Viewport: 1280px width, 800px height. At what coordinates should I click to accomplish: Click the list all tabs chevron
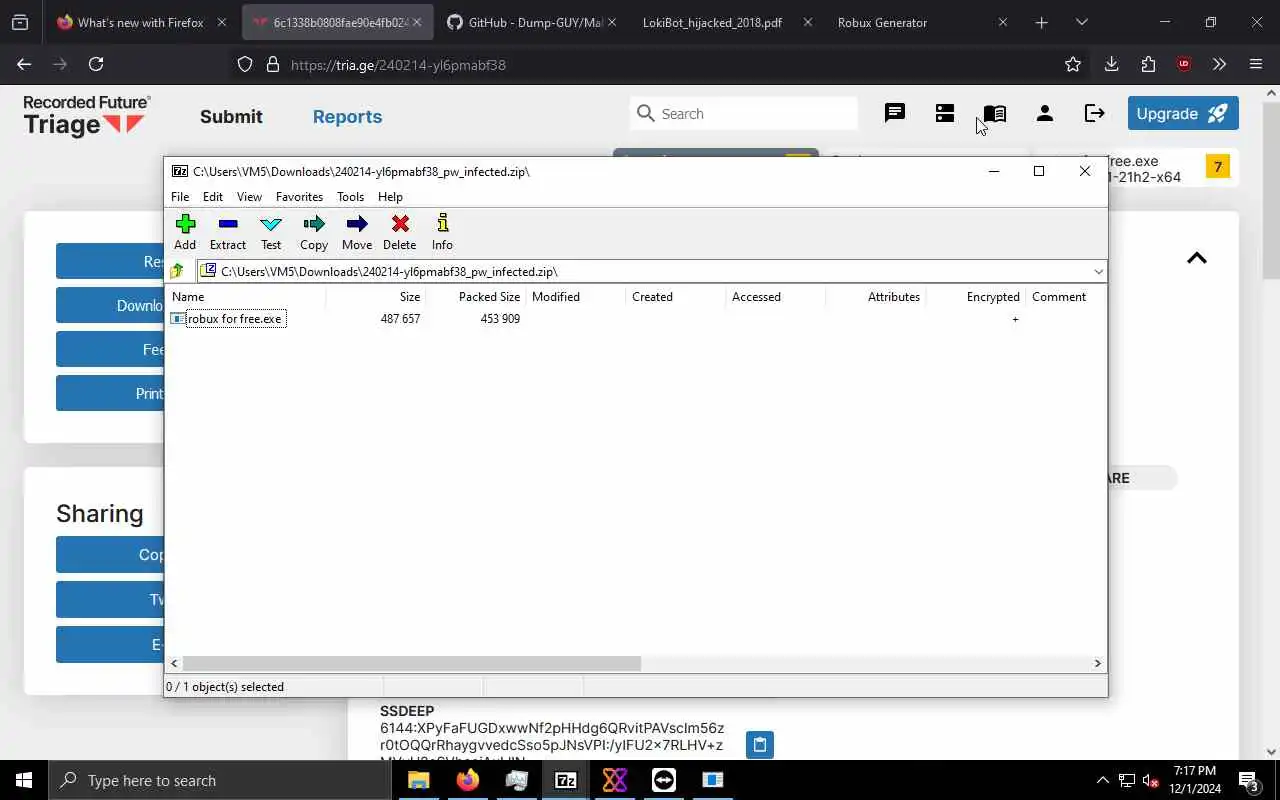1081,22
